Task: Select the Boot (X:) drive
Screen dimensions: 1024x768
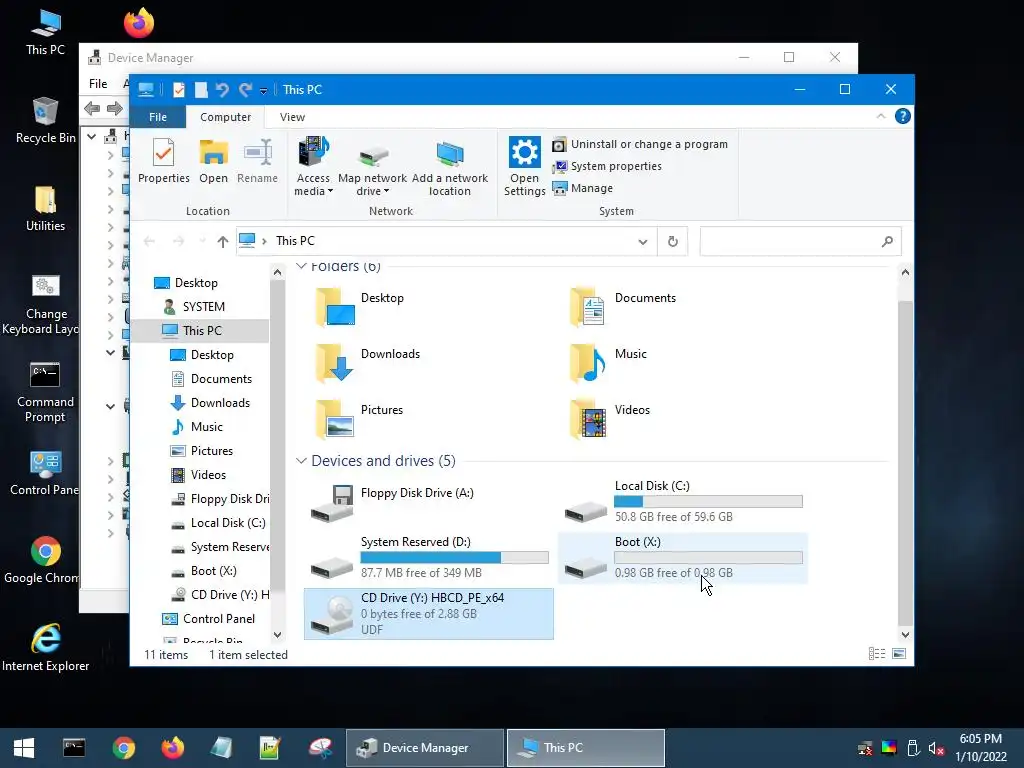Action: point(683,558)
